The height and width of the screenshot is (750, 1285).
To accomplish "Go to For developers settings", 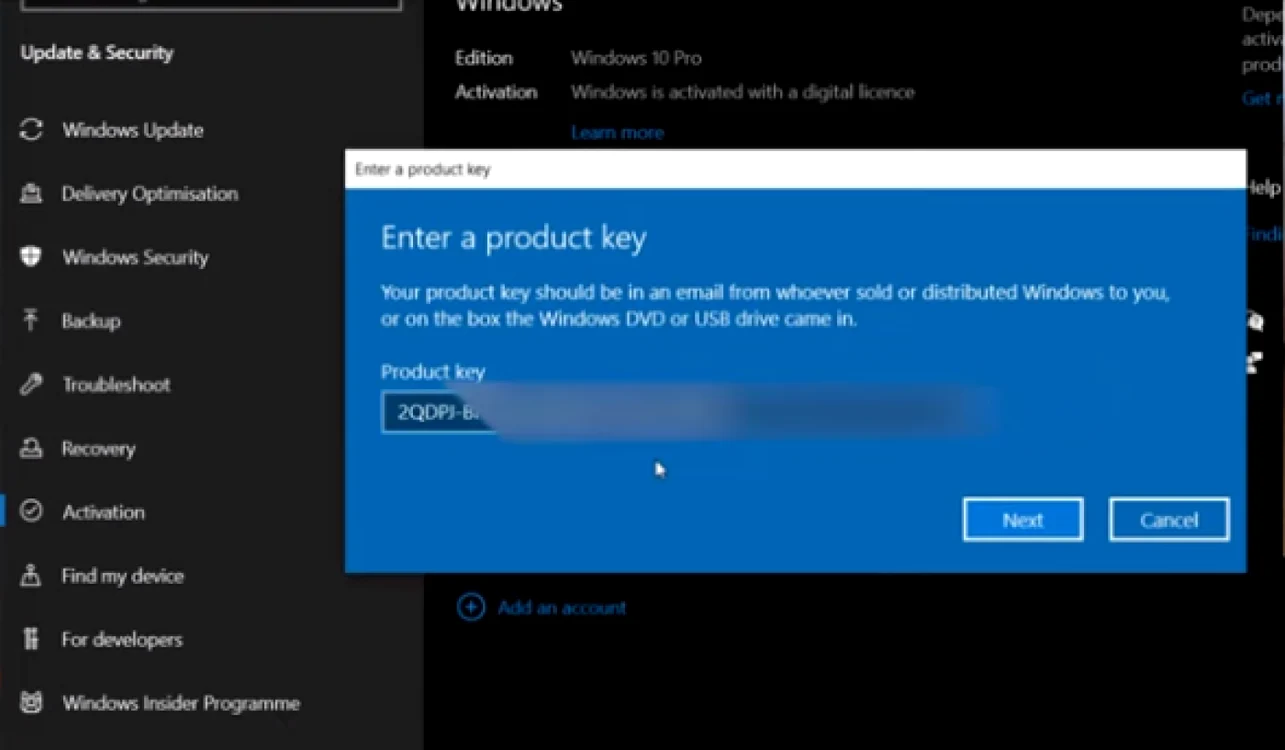I will pyautogui.click(x=122, y=639).
